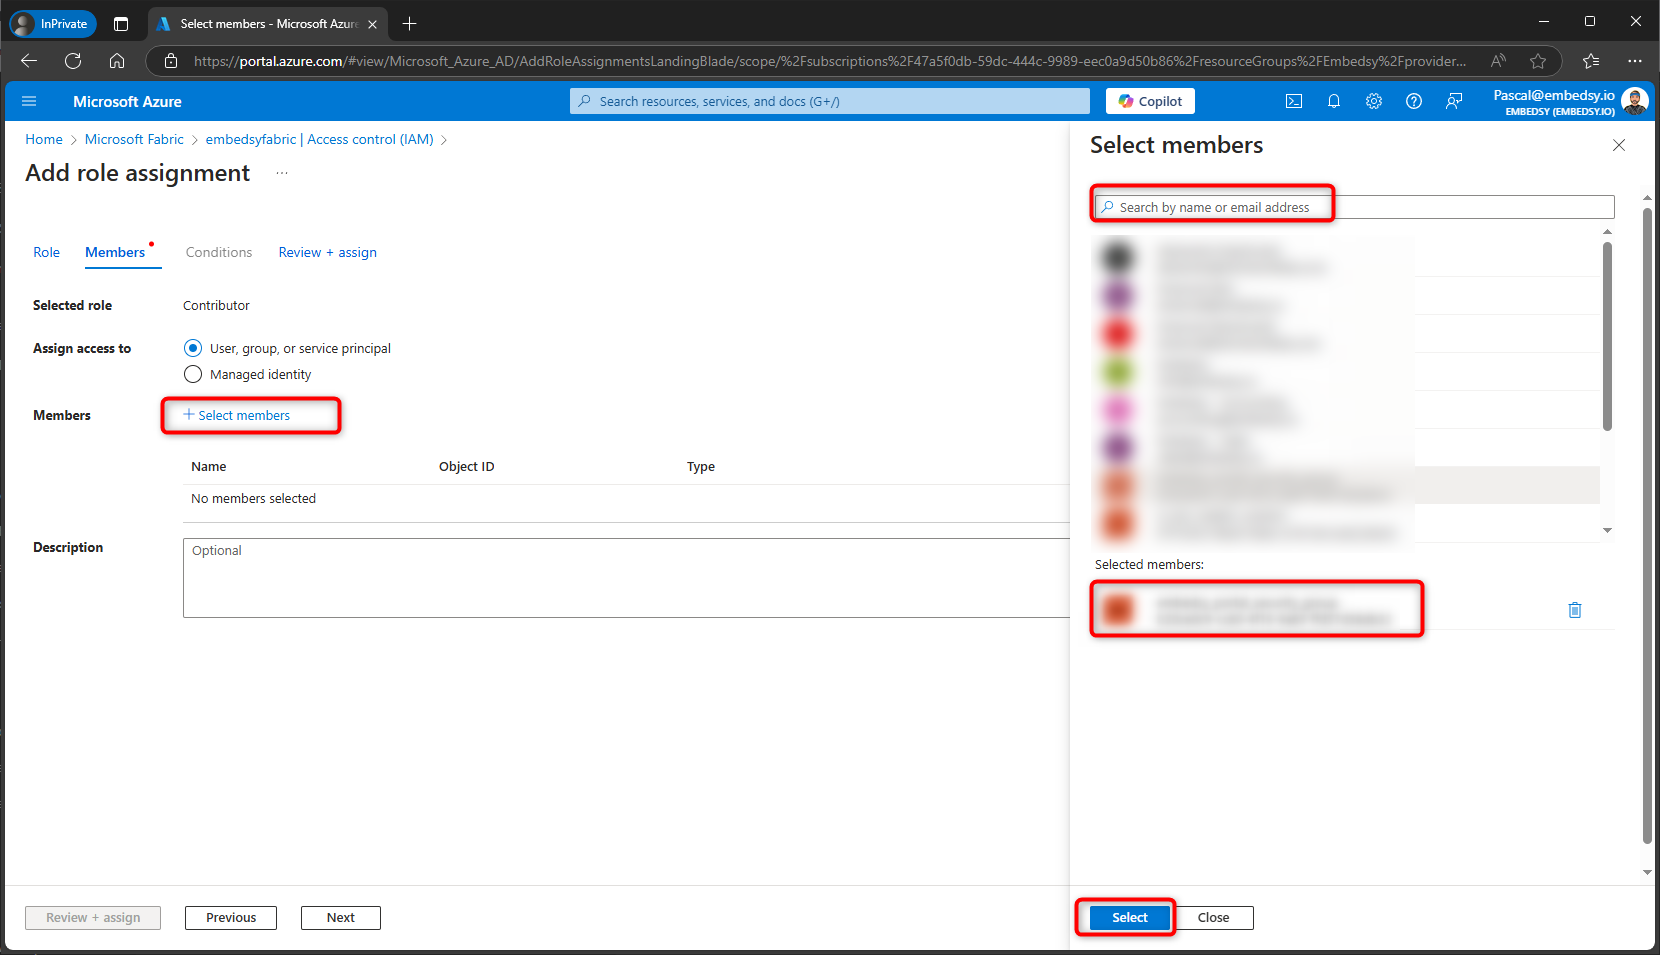Open the portal settings gear
This screenshot has height=955, width=1660.
click(x=1374, y=100)
